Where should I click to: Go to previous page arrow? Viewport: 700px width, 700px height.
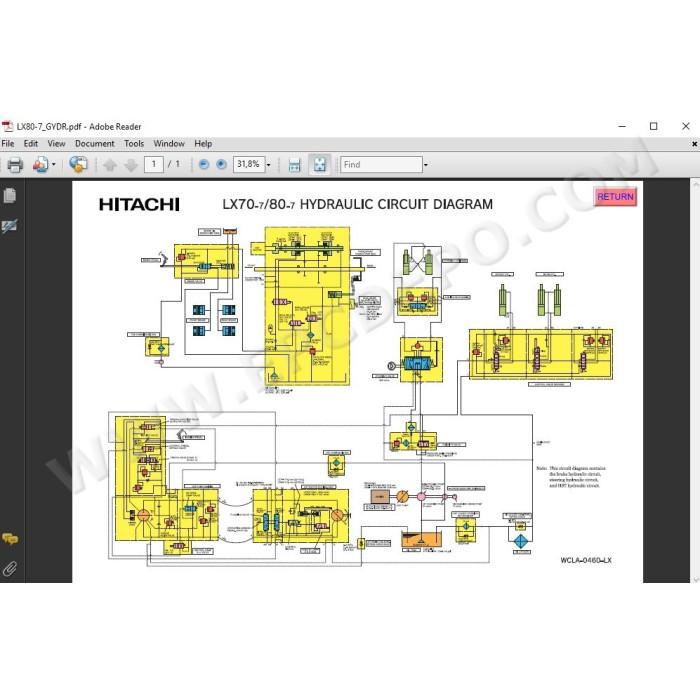[x=110, y=165]
